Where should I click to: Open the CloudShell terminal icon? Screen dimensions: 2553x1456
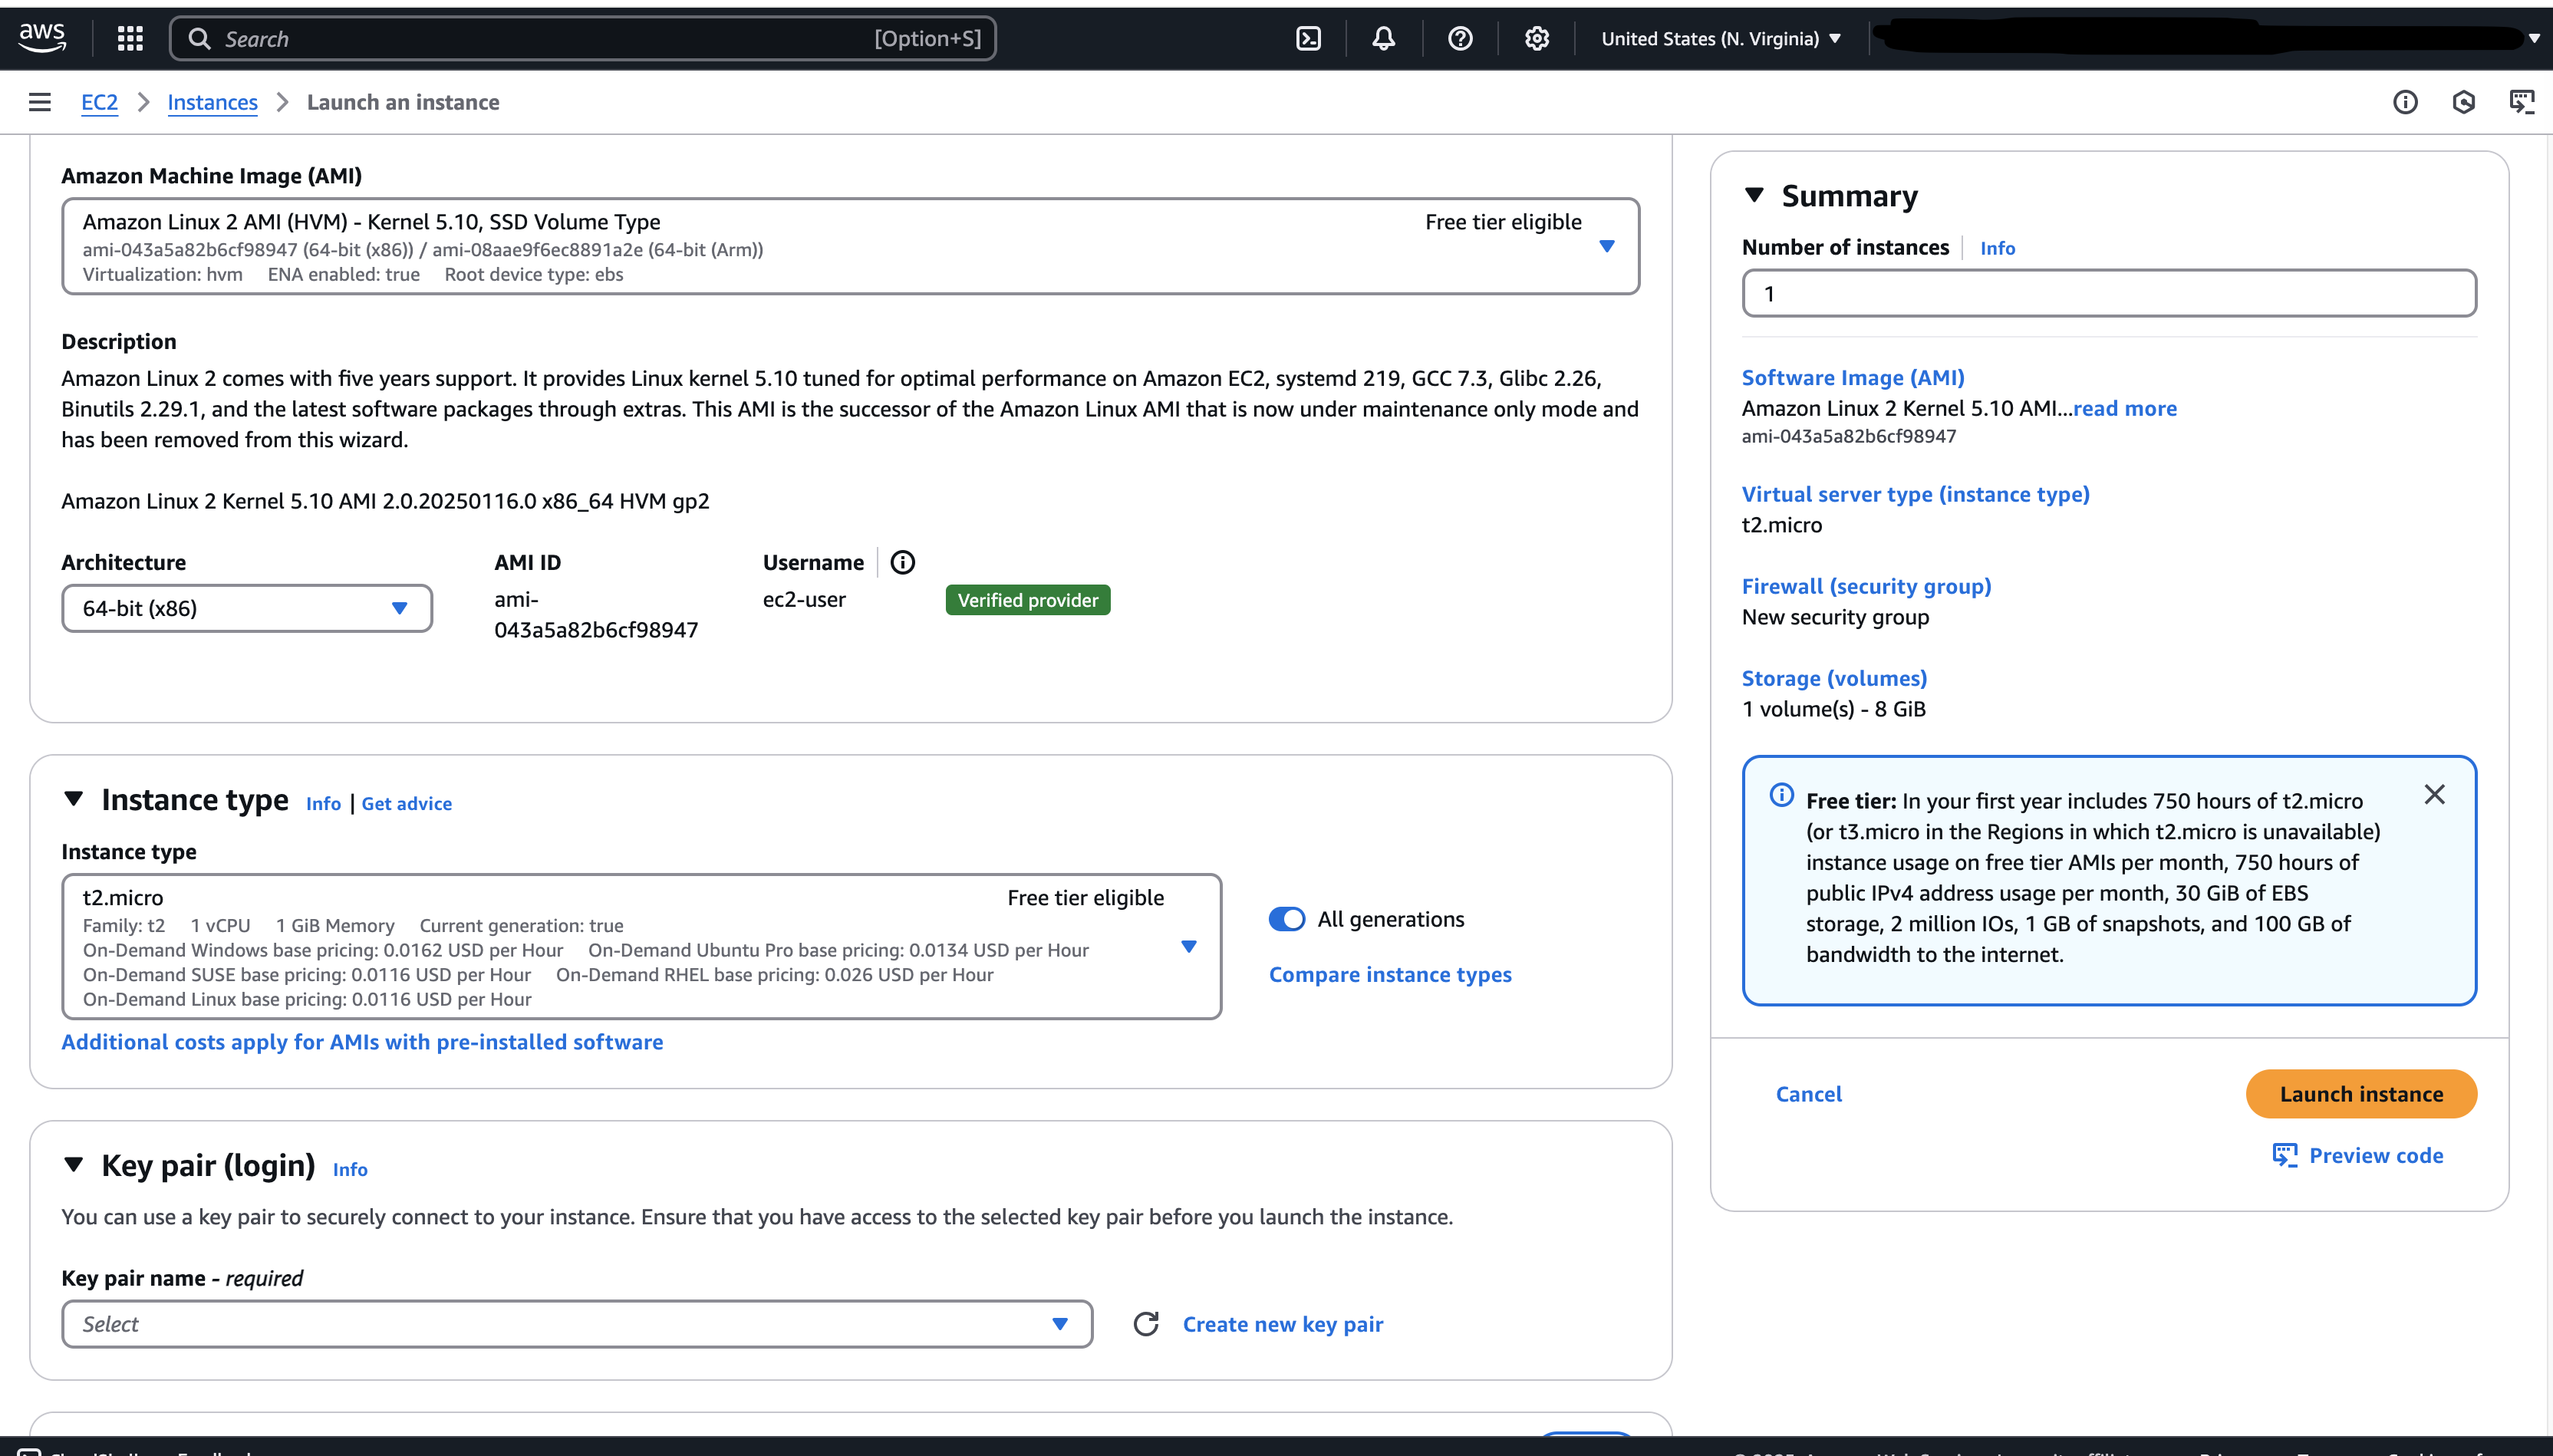[1308, 38]
